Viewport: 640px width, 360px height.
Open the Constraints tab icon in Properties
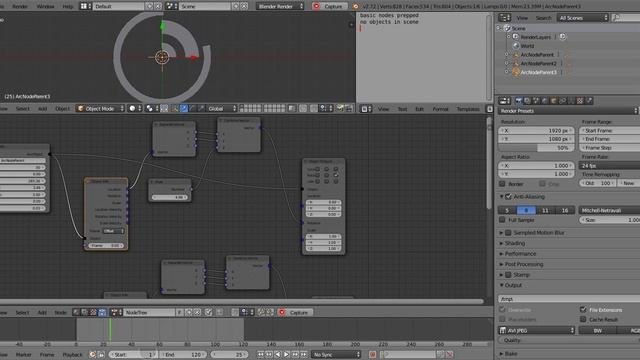[563, 100]
